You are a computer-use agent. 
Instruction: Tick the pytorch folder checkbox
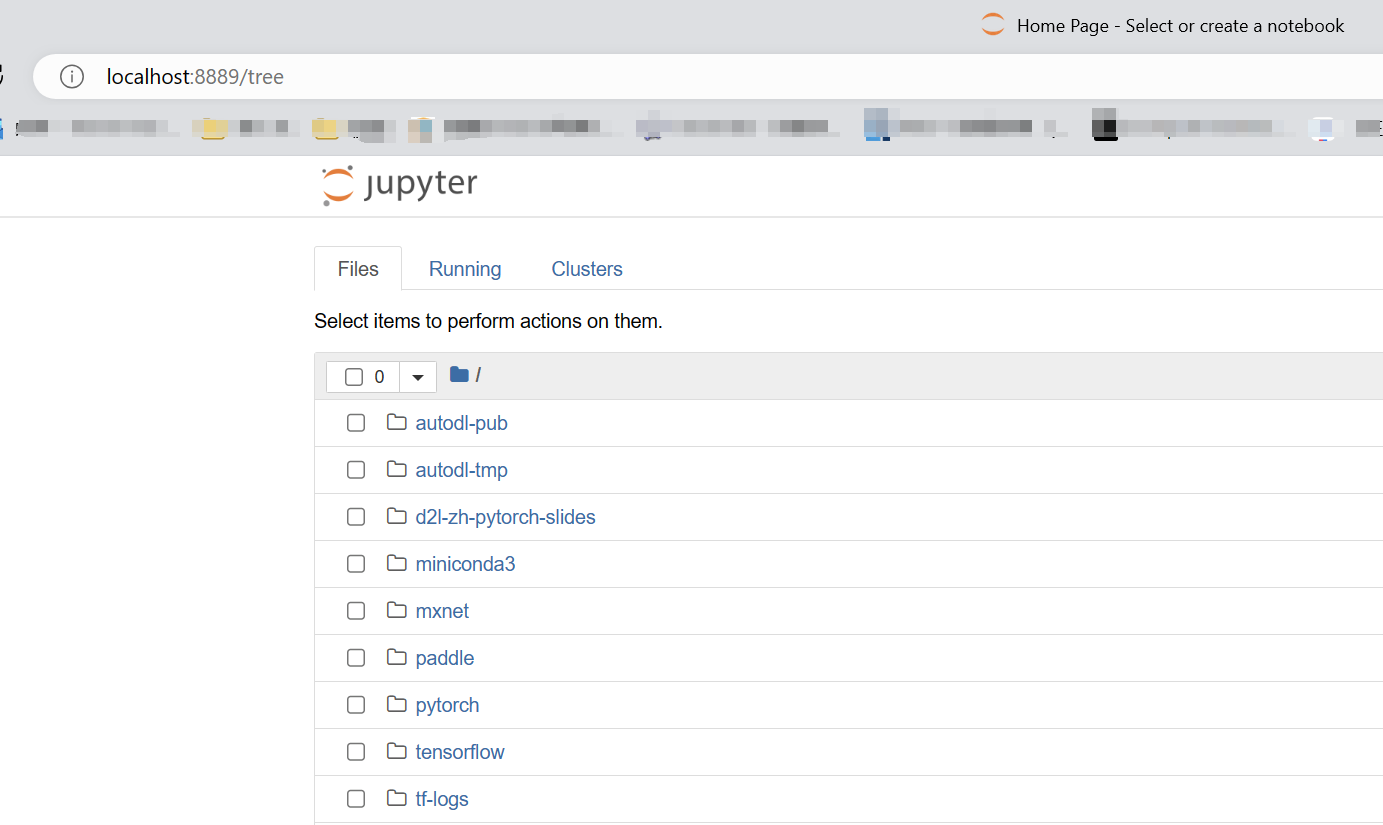[x=356, y=705]
